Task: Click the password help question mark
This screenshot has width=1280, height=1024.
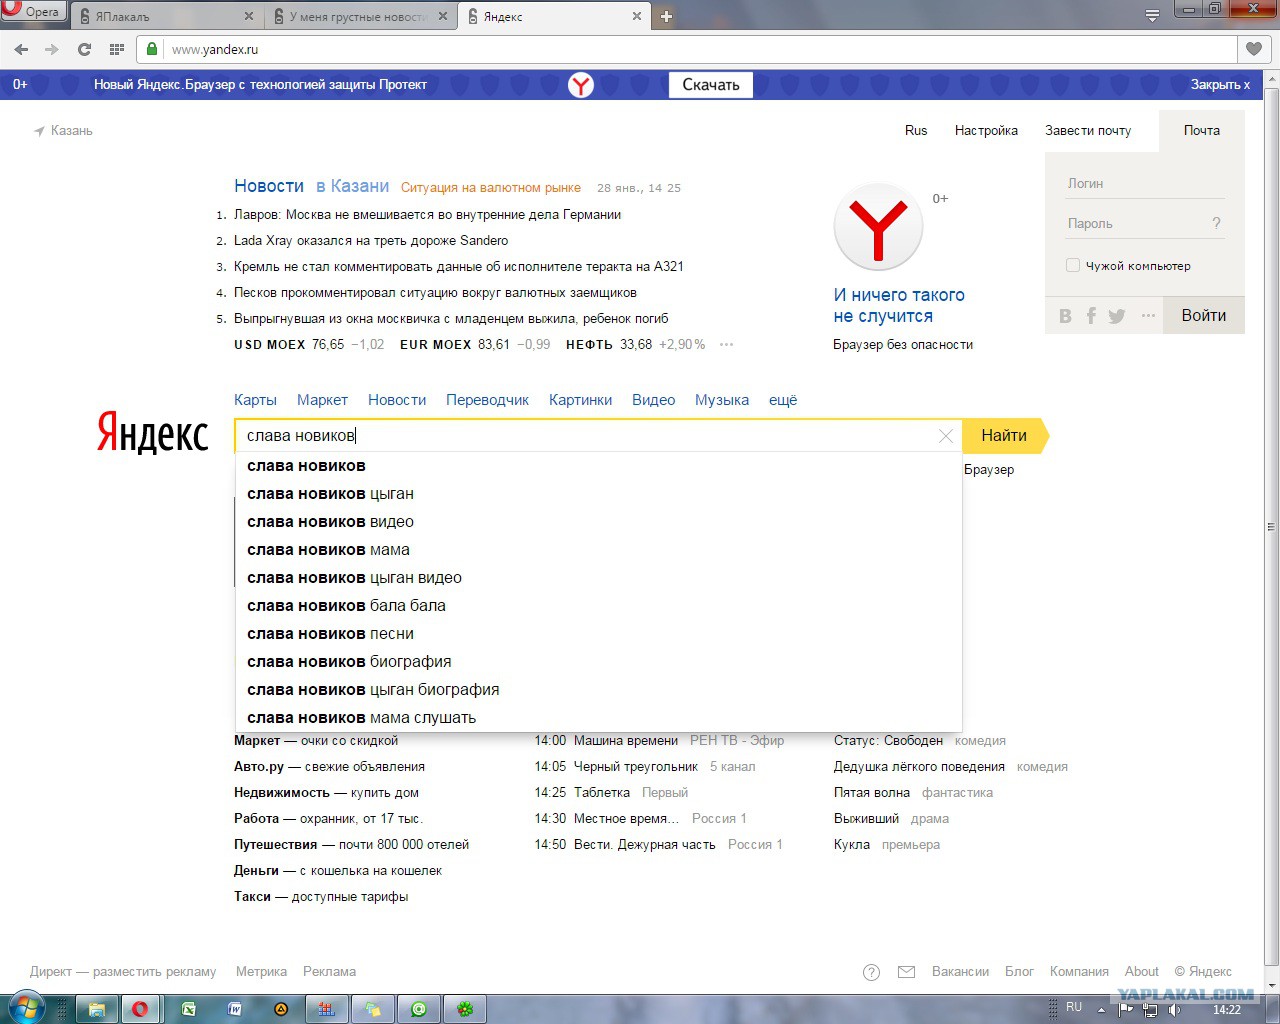Action: [1217, 223]
